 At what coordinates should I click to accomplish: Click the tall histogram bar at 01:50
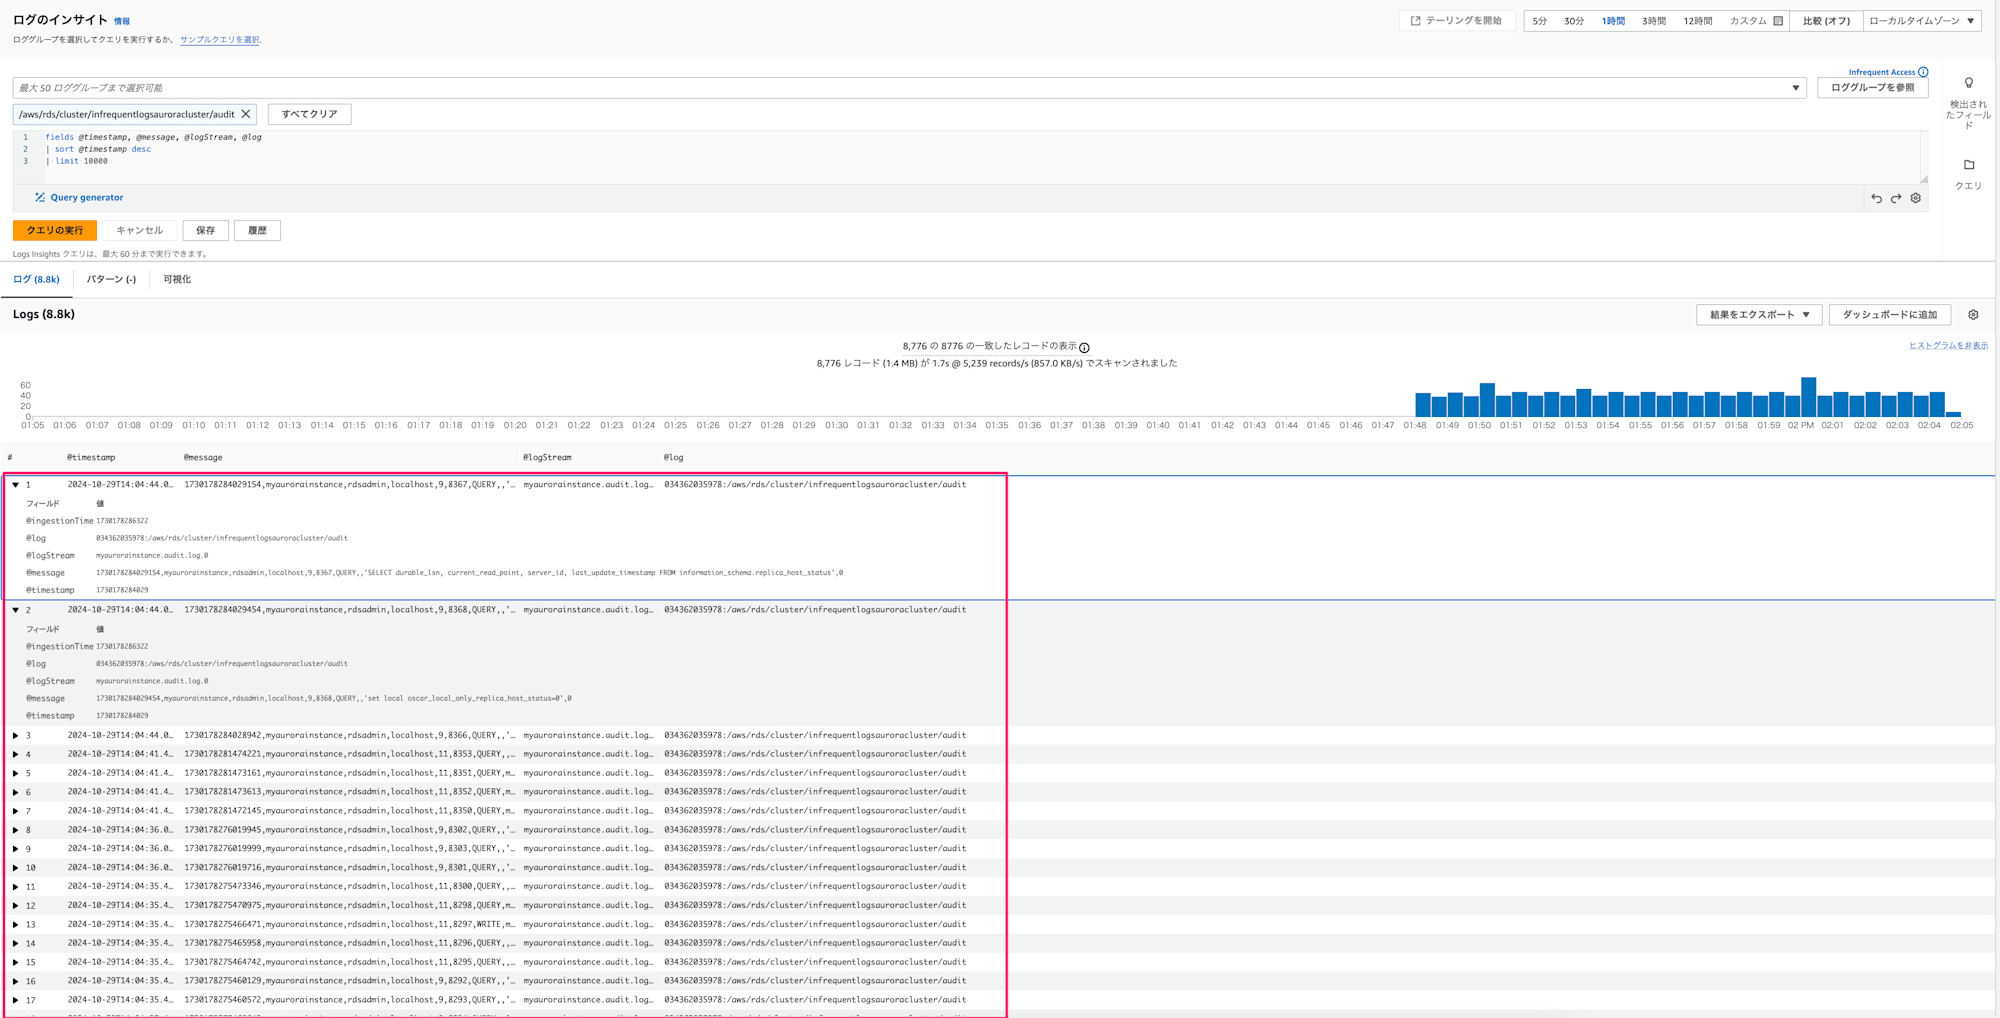point(1487,400)
